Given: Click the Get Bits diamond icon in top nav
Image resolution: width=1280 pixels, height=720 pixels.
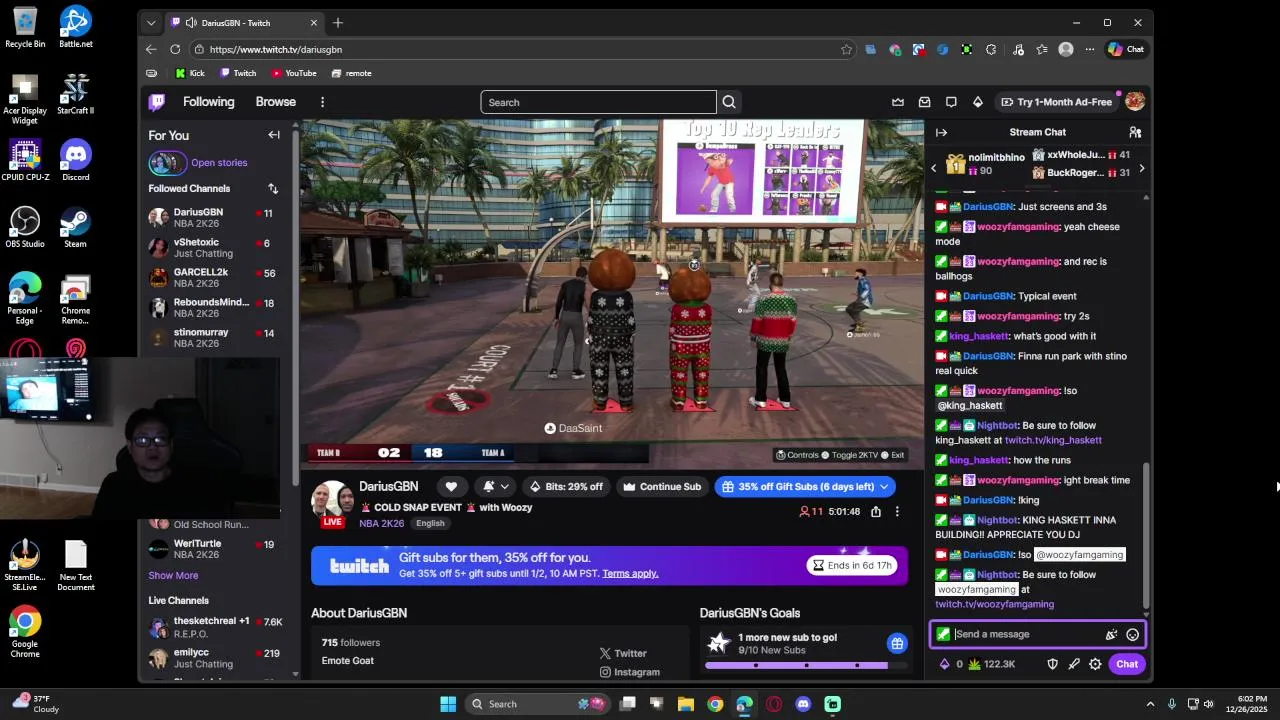Looking at the screenshot, I should pos(978,102).
